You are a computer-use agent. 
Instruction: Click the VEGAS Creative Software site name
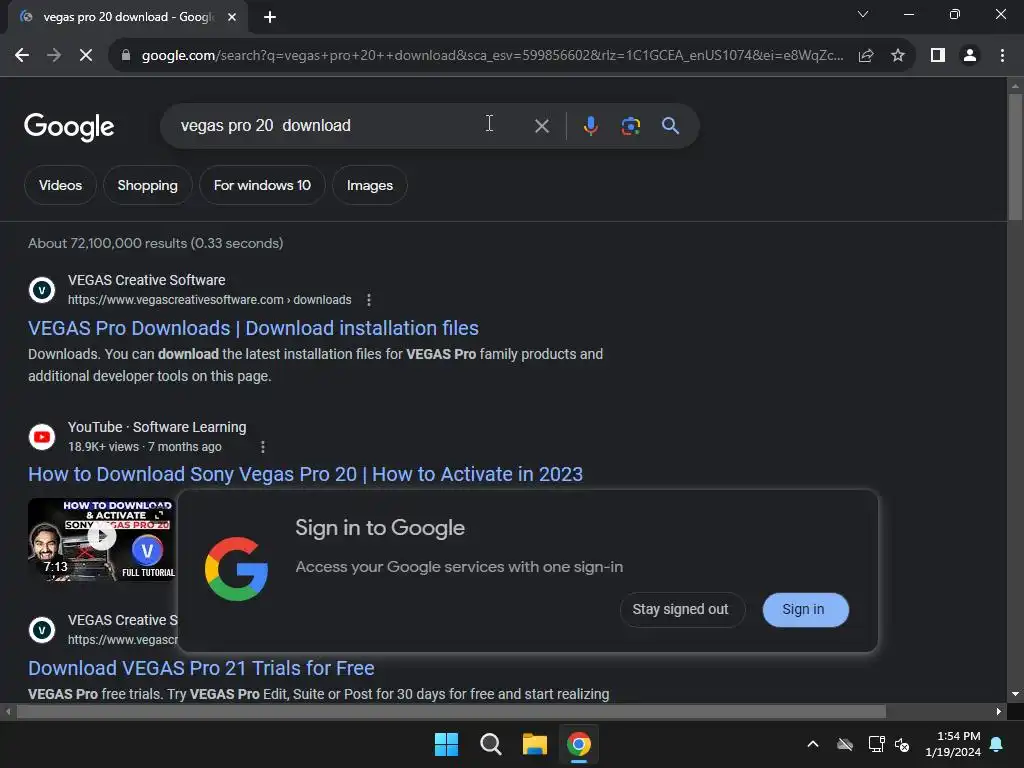146,280
